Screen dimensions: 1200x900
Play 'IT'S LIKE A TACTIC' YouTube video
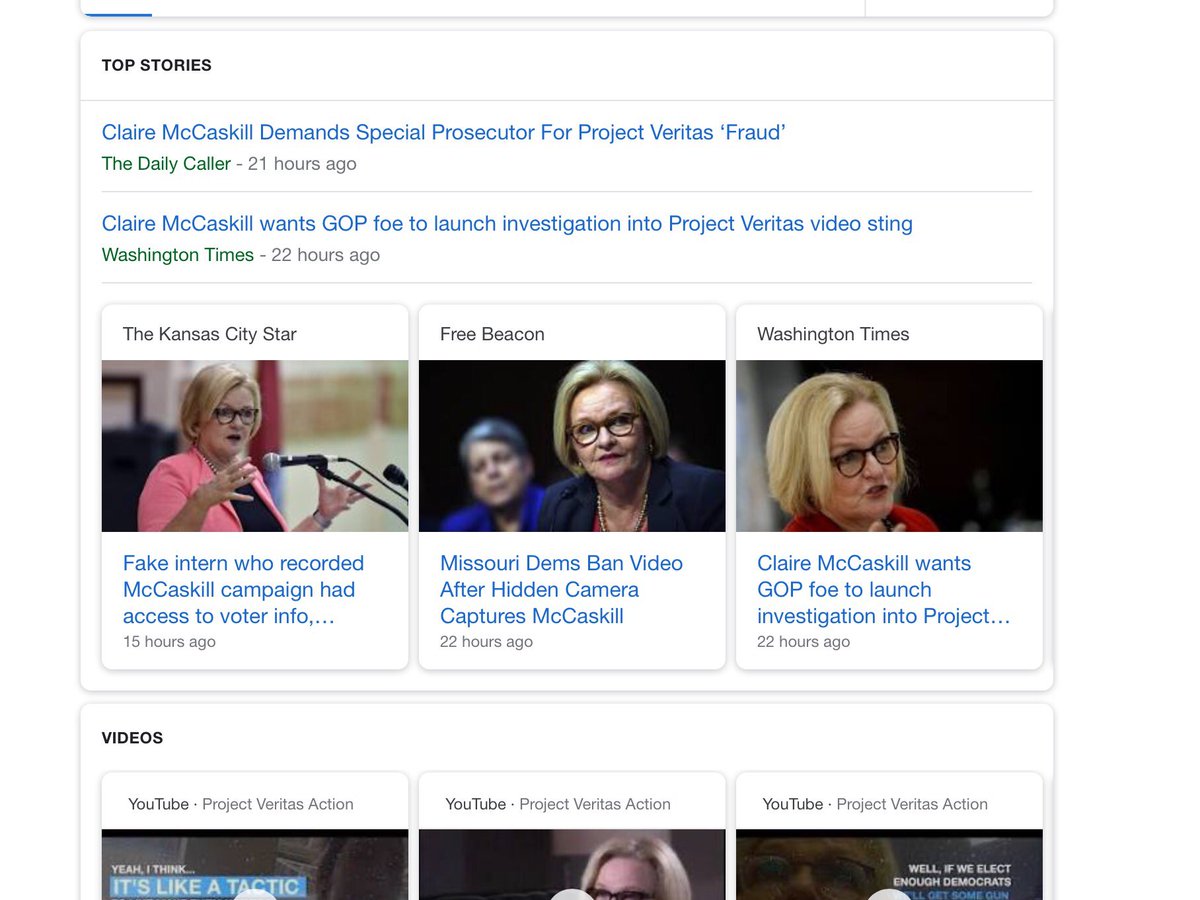255,865
